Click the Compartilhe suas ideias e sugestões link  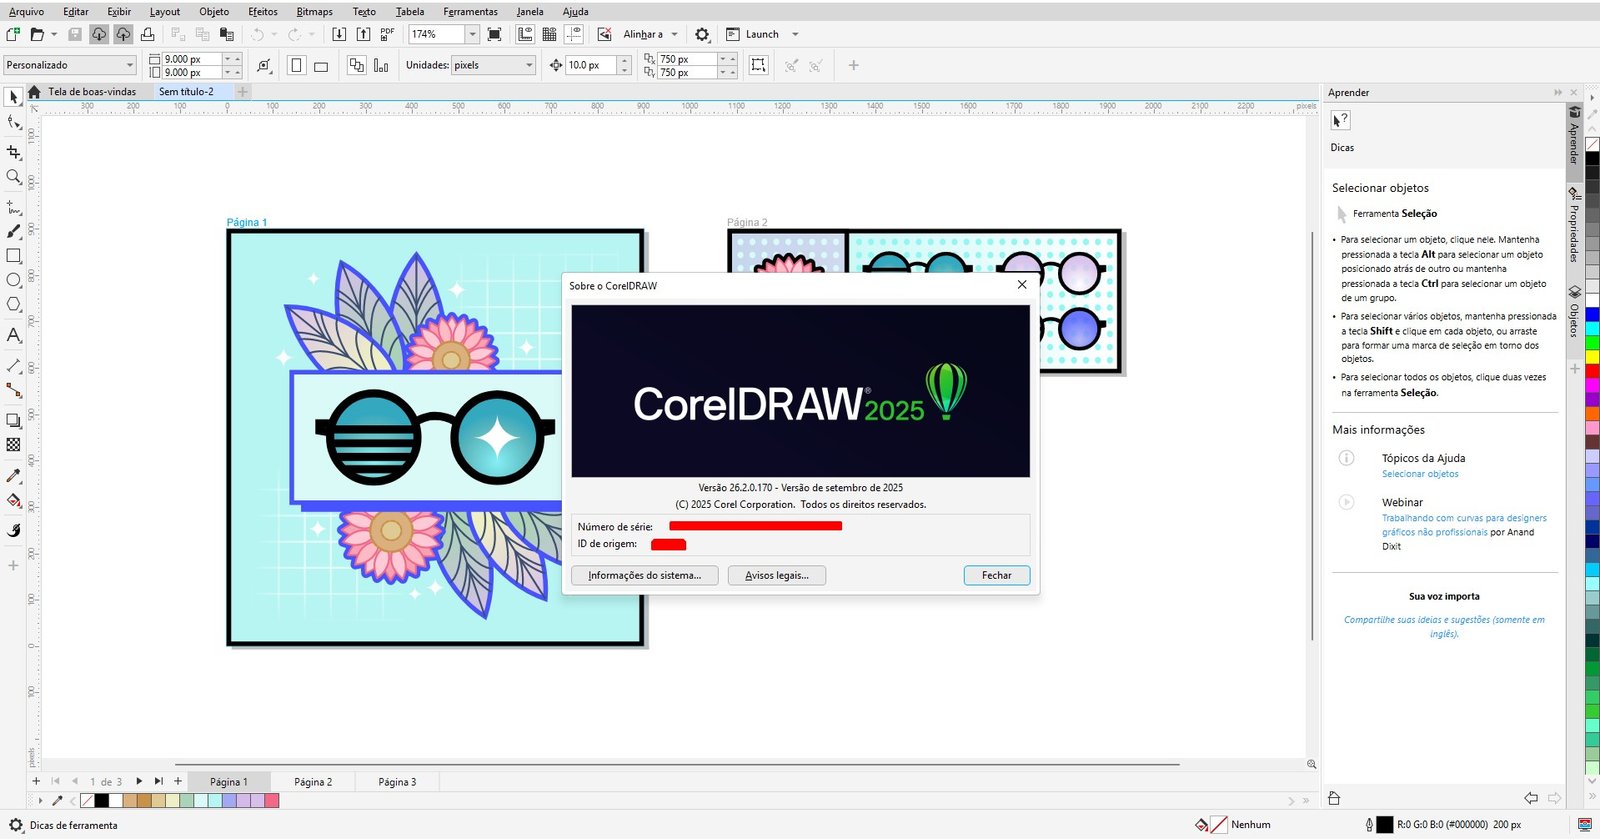tap(1444, 626)
